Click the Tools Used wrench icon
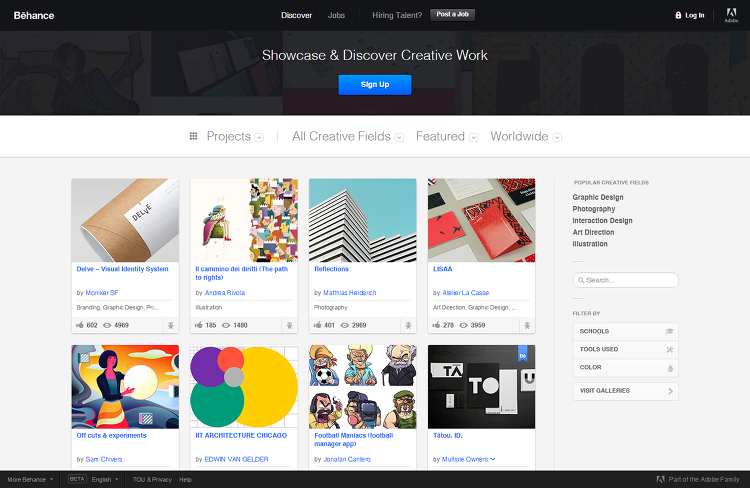 (x=670, y=350)
